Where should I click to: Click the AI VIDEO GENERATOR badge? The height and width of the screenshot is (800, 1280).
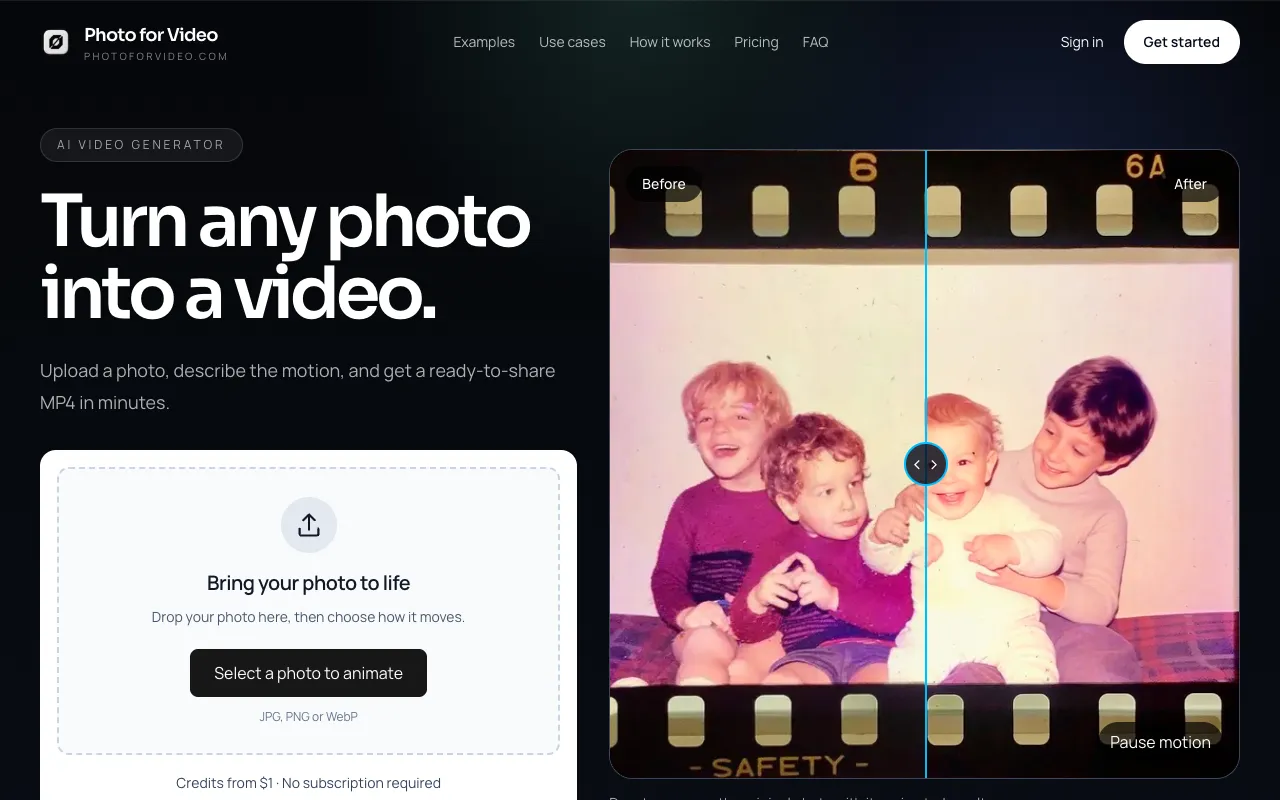(x=141, y=145)
